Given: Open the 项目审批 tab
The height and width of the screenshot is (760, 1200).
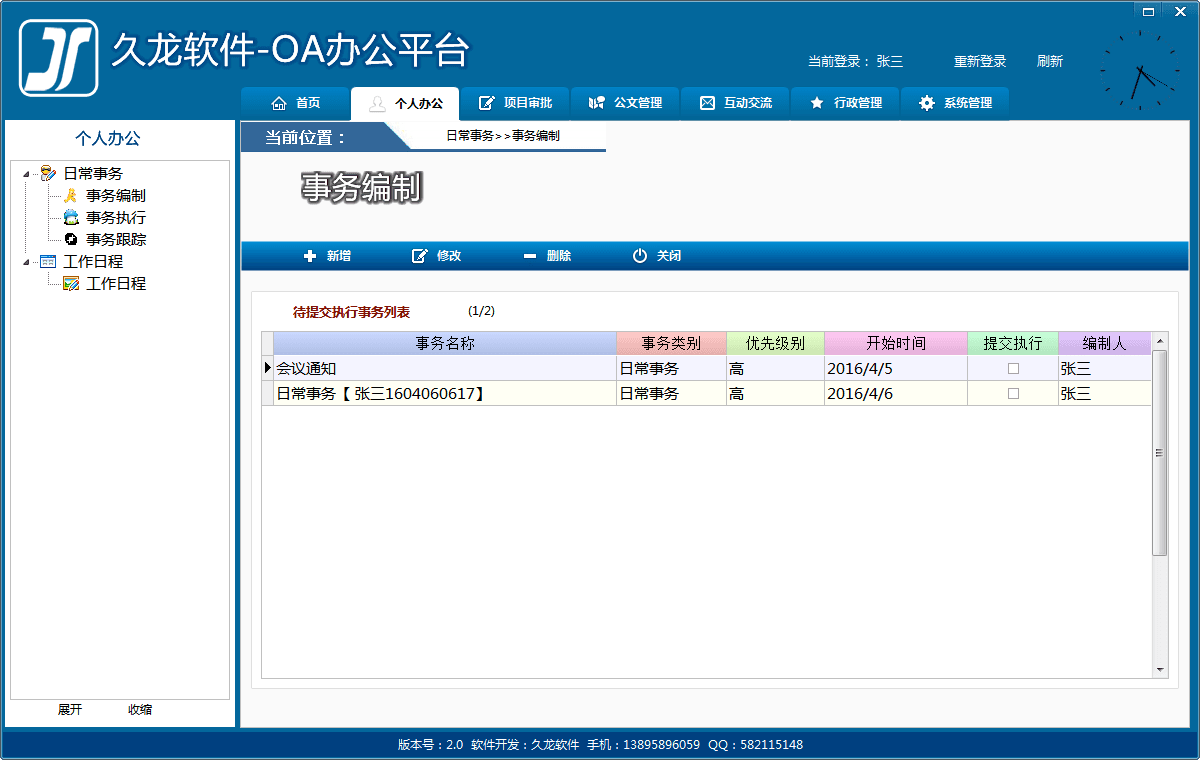Looking at the screenshot, I should point(515,103).
